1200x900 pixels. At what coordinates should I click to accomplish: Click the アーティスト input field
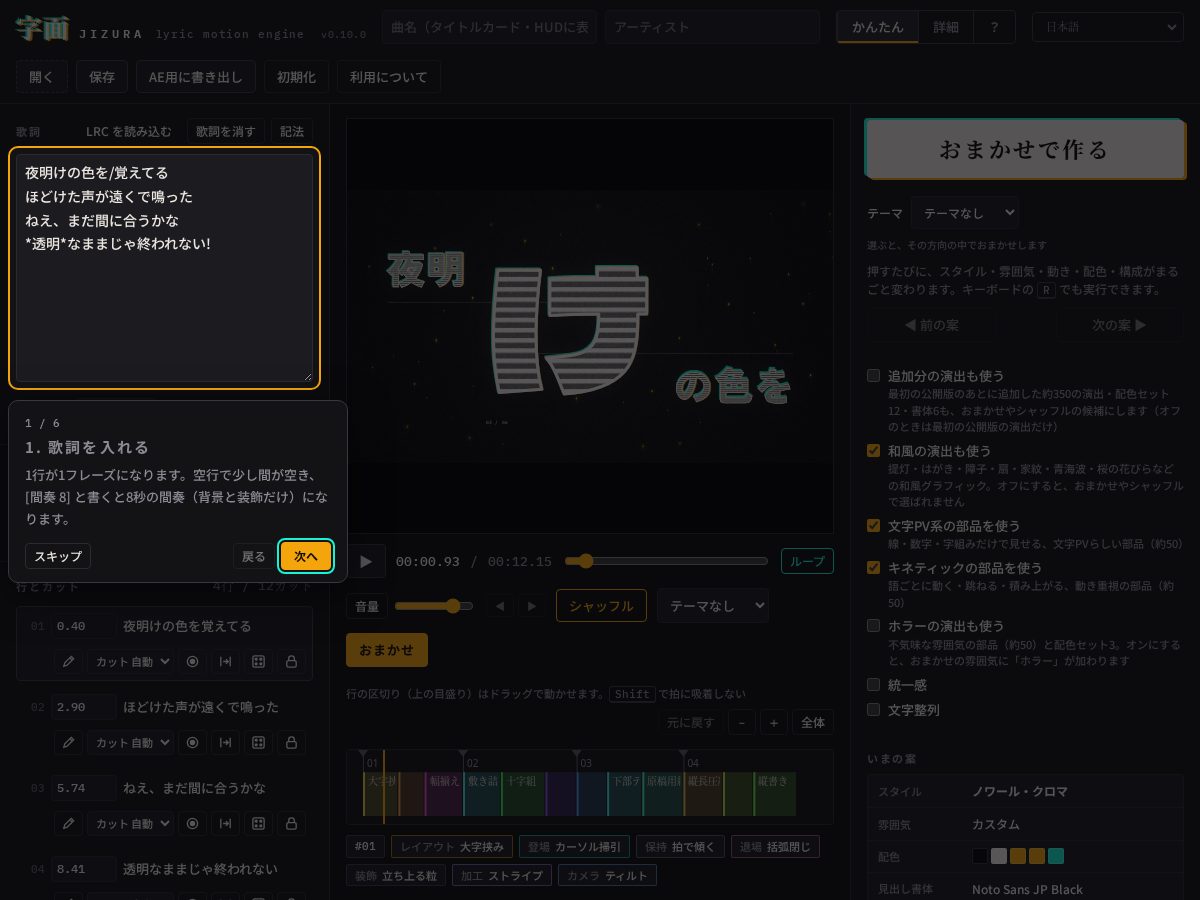[x=712, y=27]
